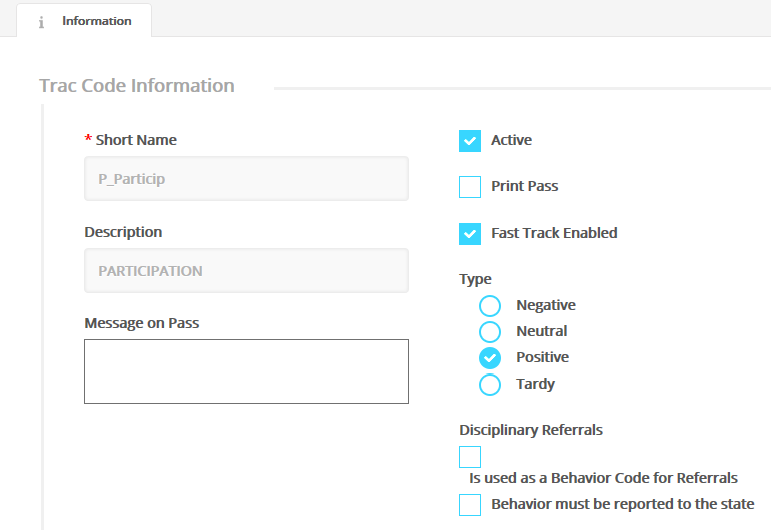Select the Positive type radio button
Image resolution: width=771 pixels, height=530 pixels.
[490, 358]
